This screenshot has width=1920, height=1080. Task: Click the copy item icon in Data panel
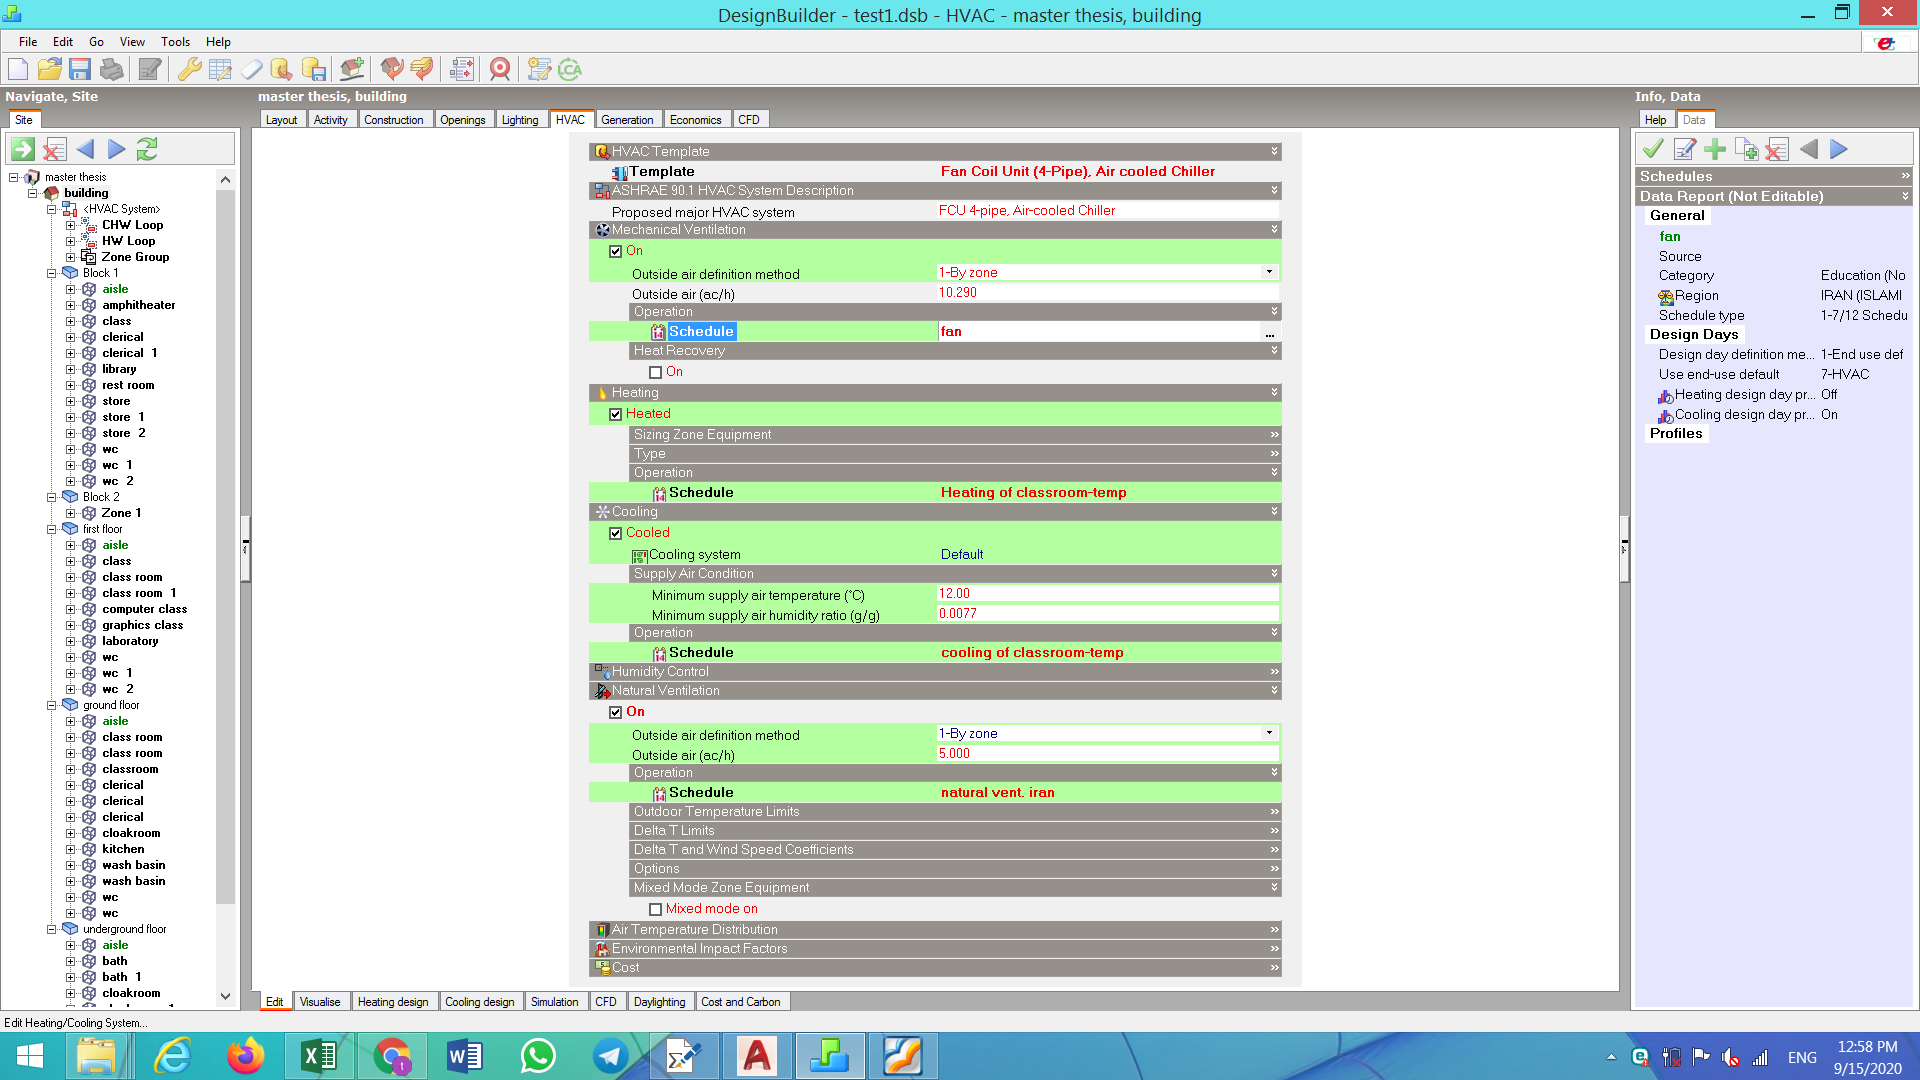coord(1746,149)
